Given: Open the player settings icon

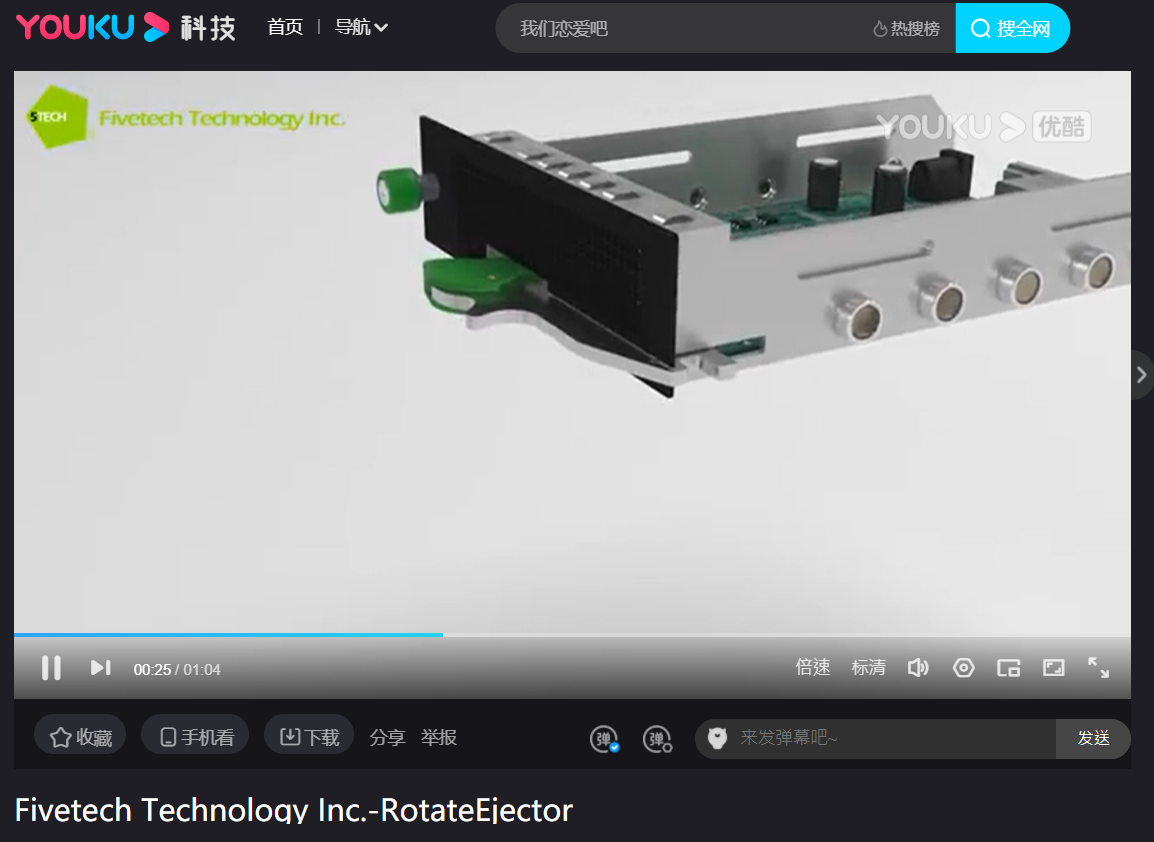Looking at the screenshot, I should click(x=963, y=668).
